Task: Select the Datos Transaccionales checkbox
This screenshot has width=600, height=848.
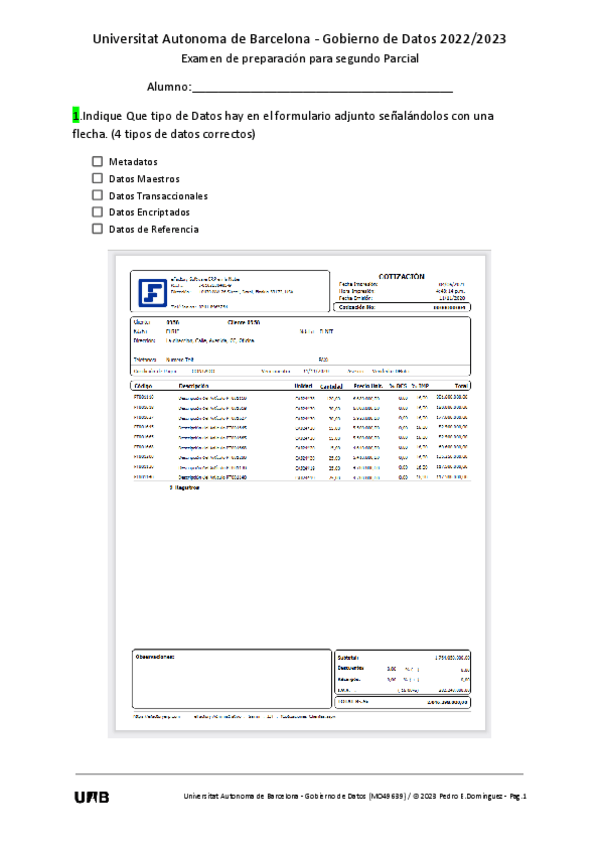Action: [97, 195]
